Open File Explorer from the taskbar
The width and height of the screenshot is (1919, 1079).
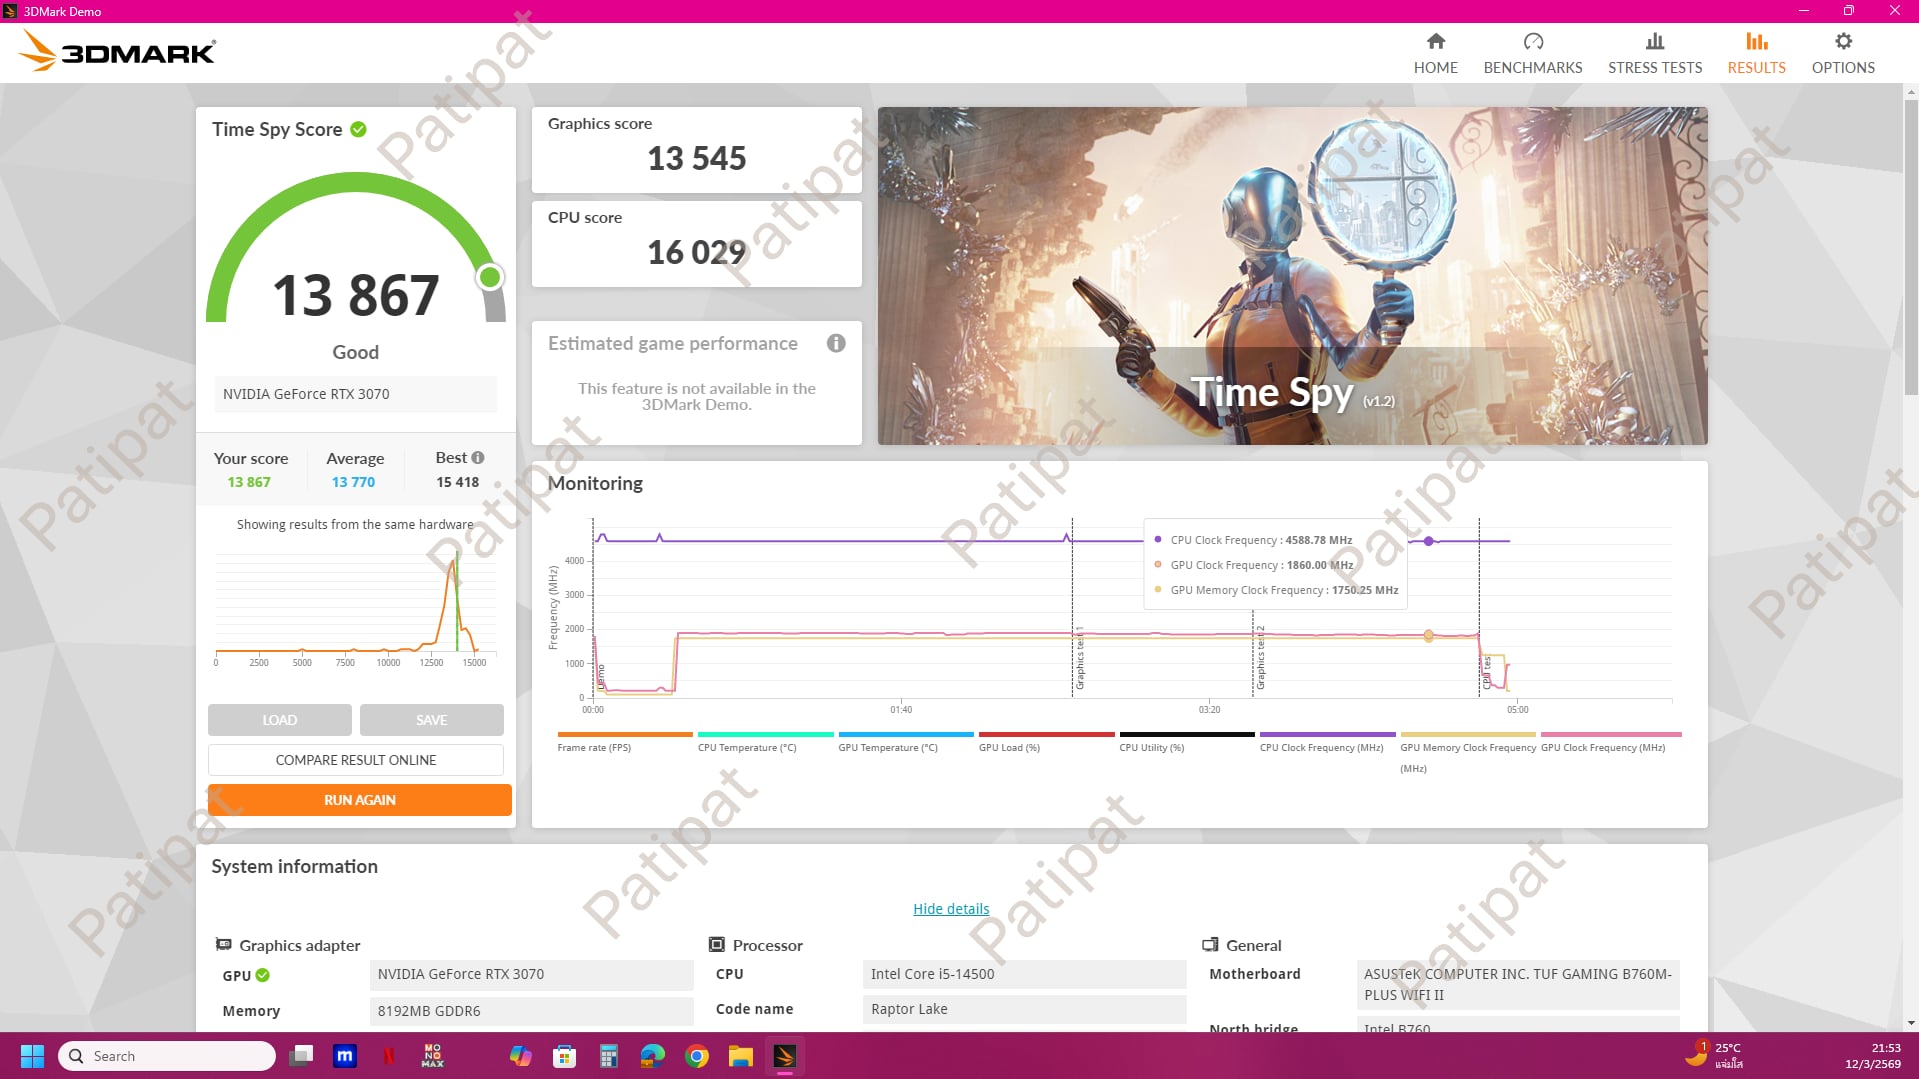(740, 1056)
